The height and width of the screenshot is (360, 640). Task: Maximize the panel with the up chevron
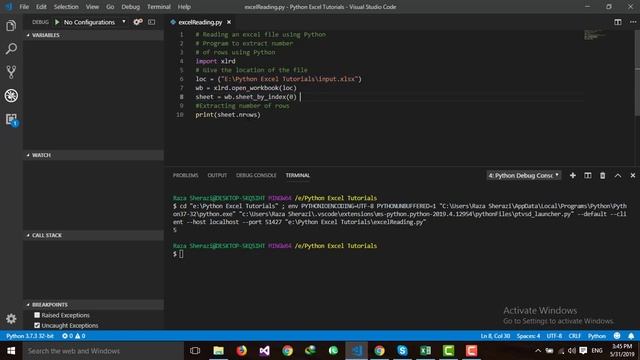[618, 176]
